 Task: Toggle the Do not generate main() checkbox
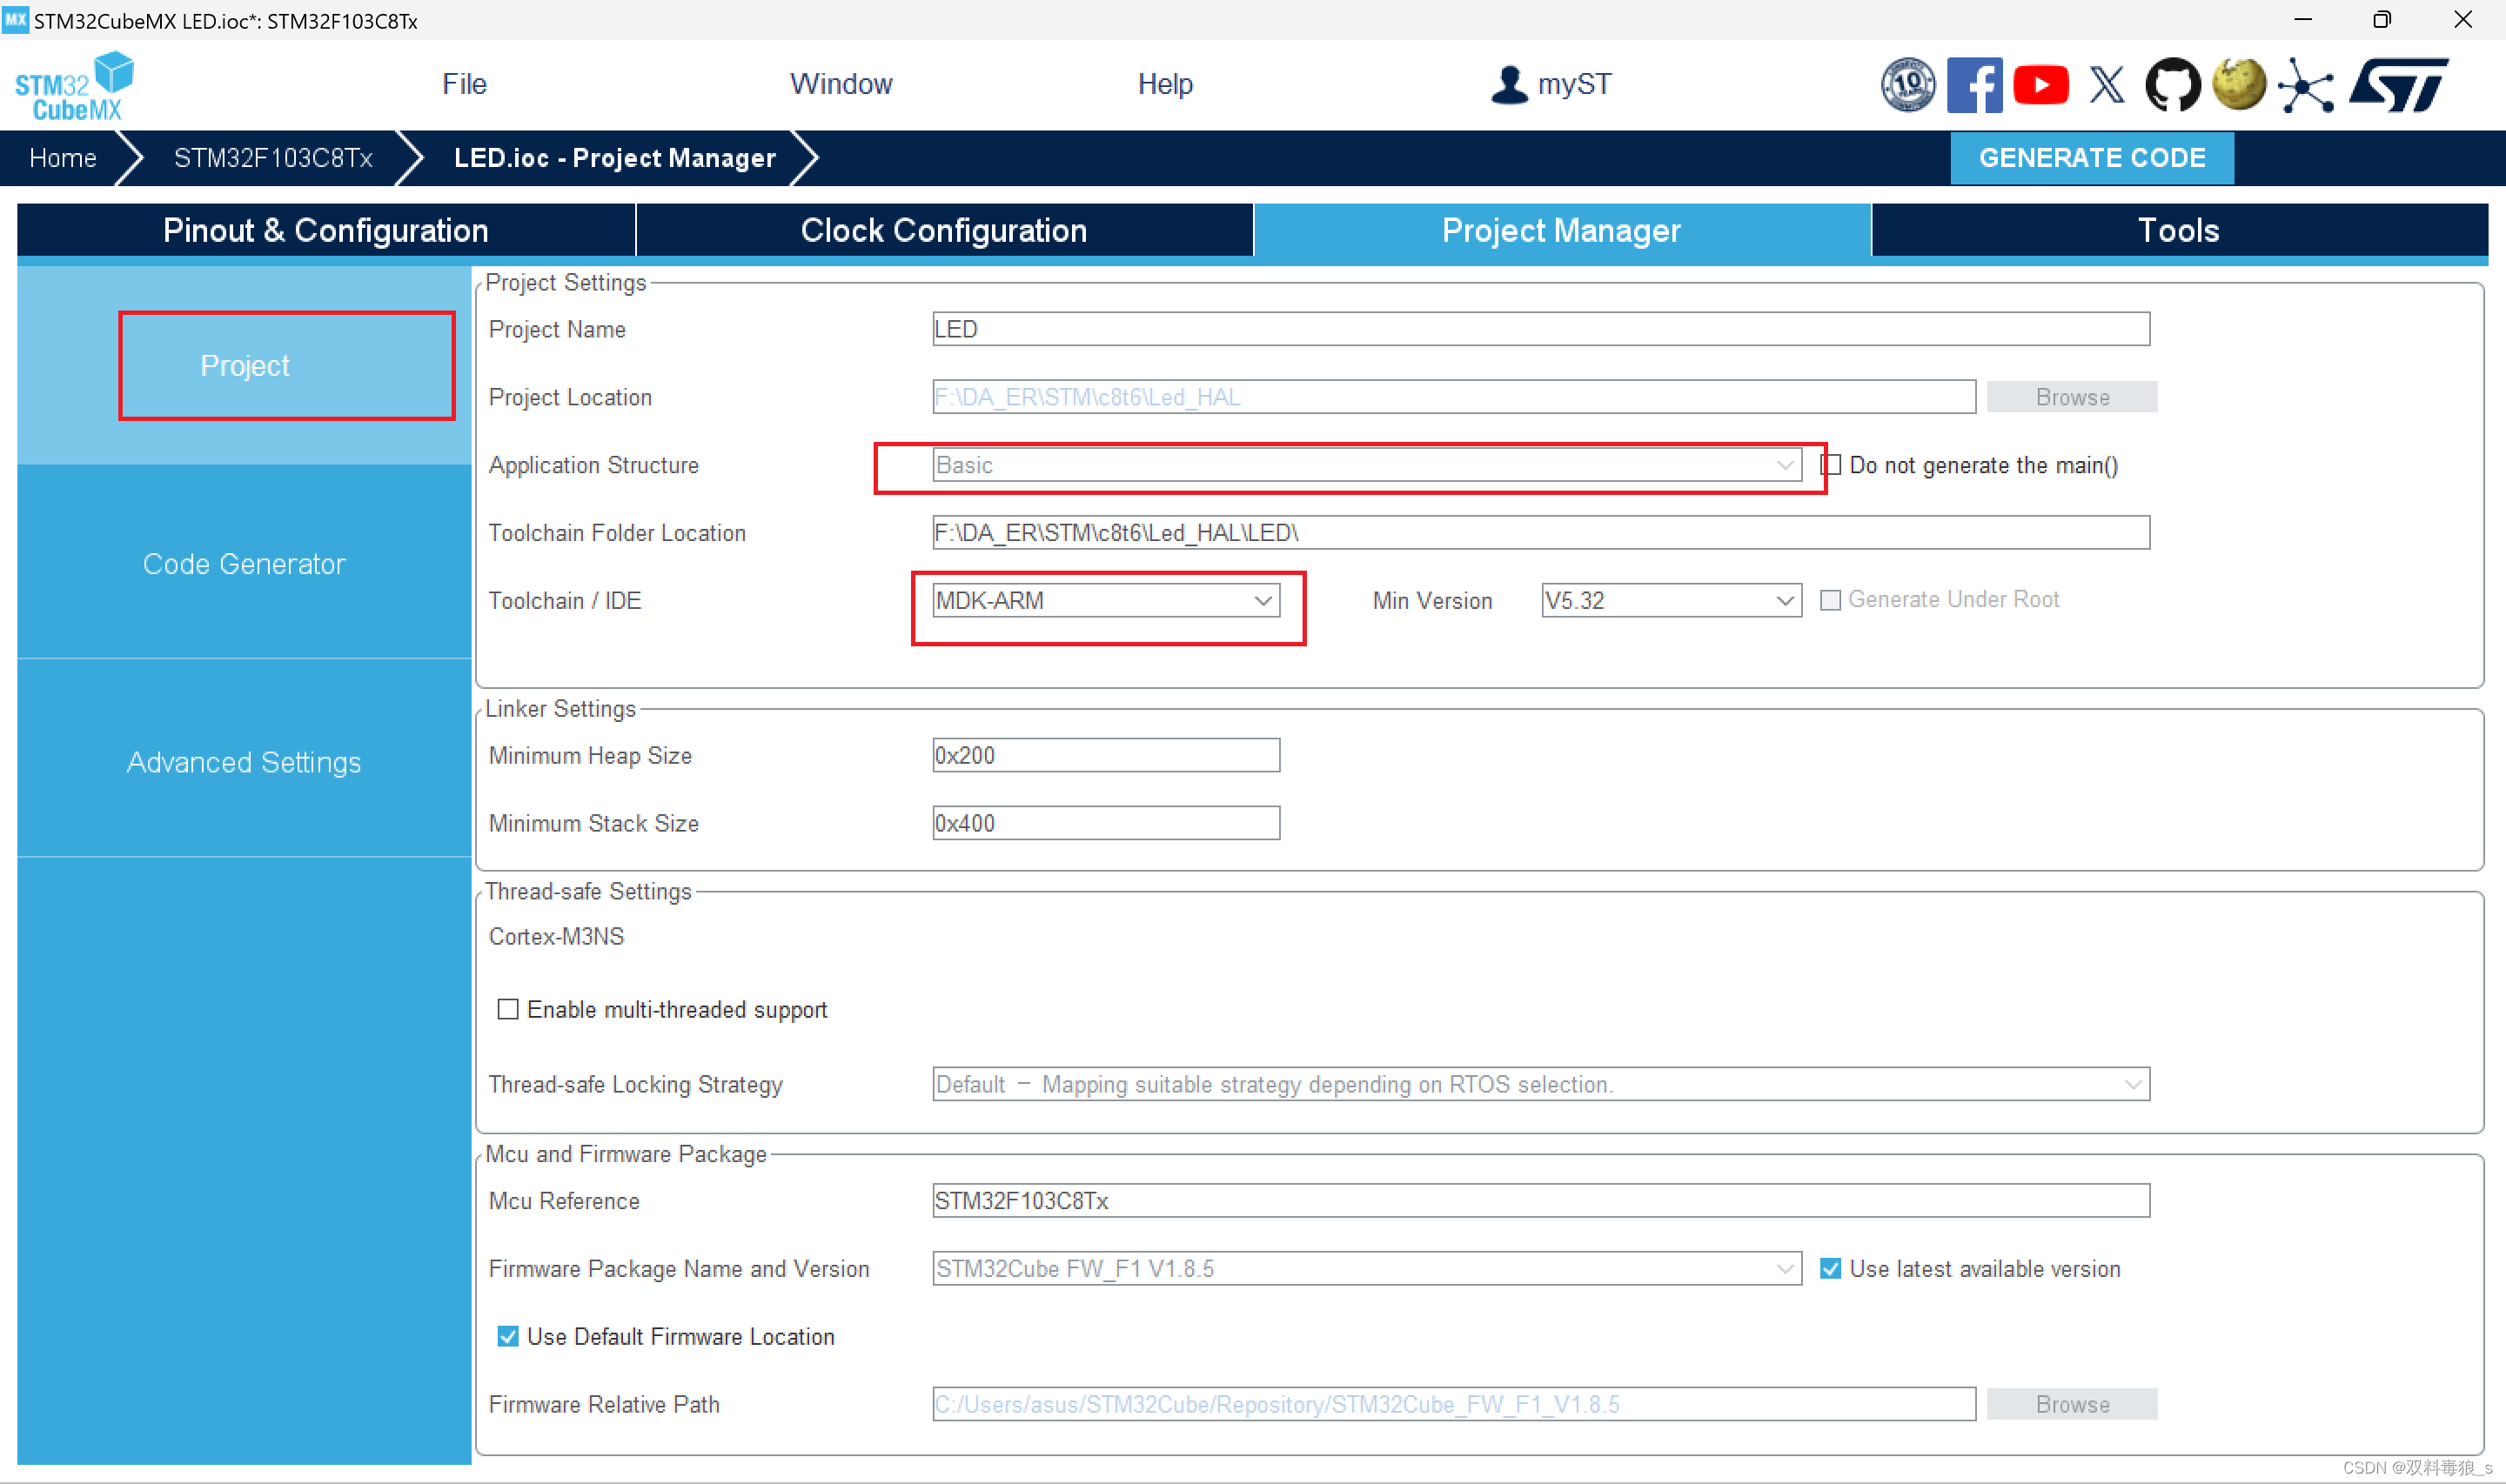pyautogui.click(x=1831, y=465)
